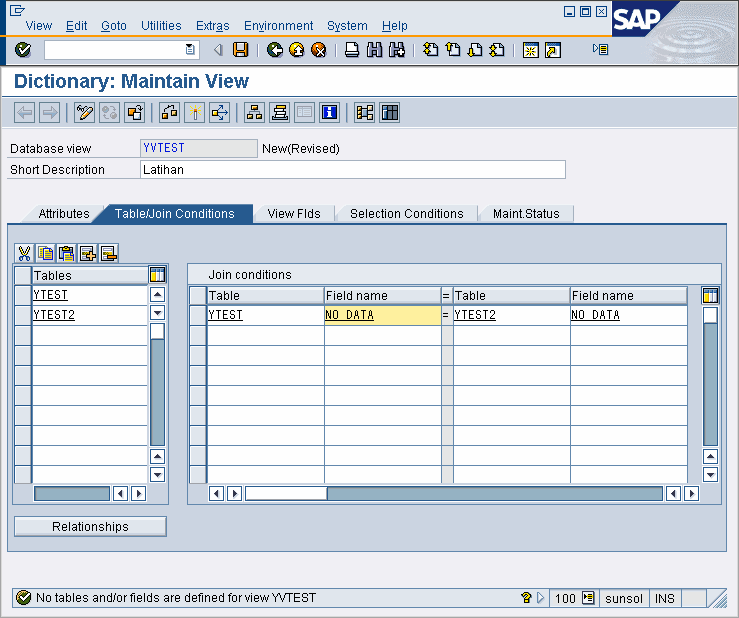739x618 pixels.
Task: Click the Graphic icon in application toolbar
Action: [x=365, y=113]
